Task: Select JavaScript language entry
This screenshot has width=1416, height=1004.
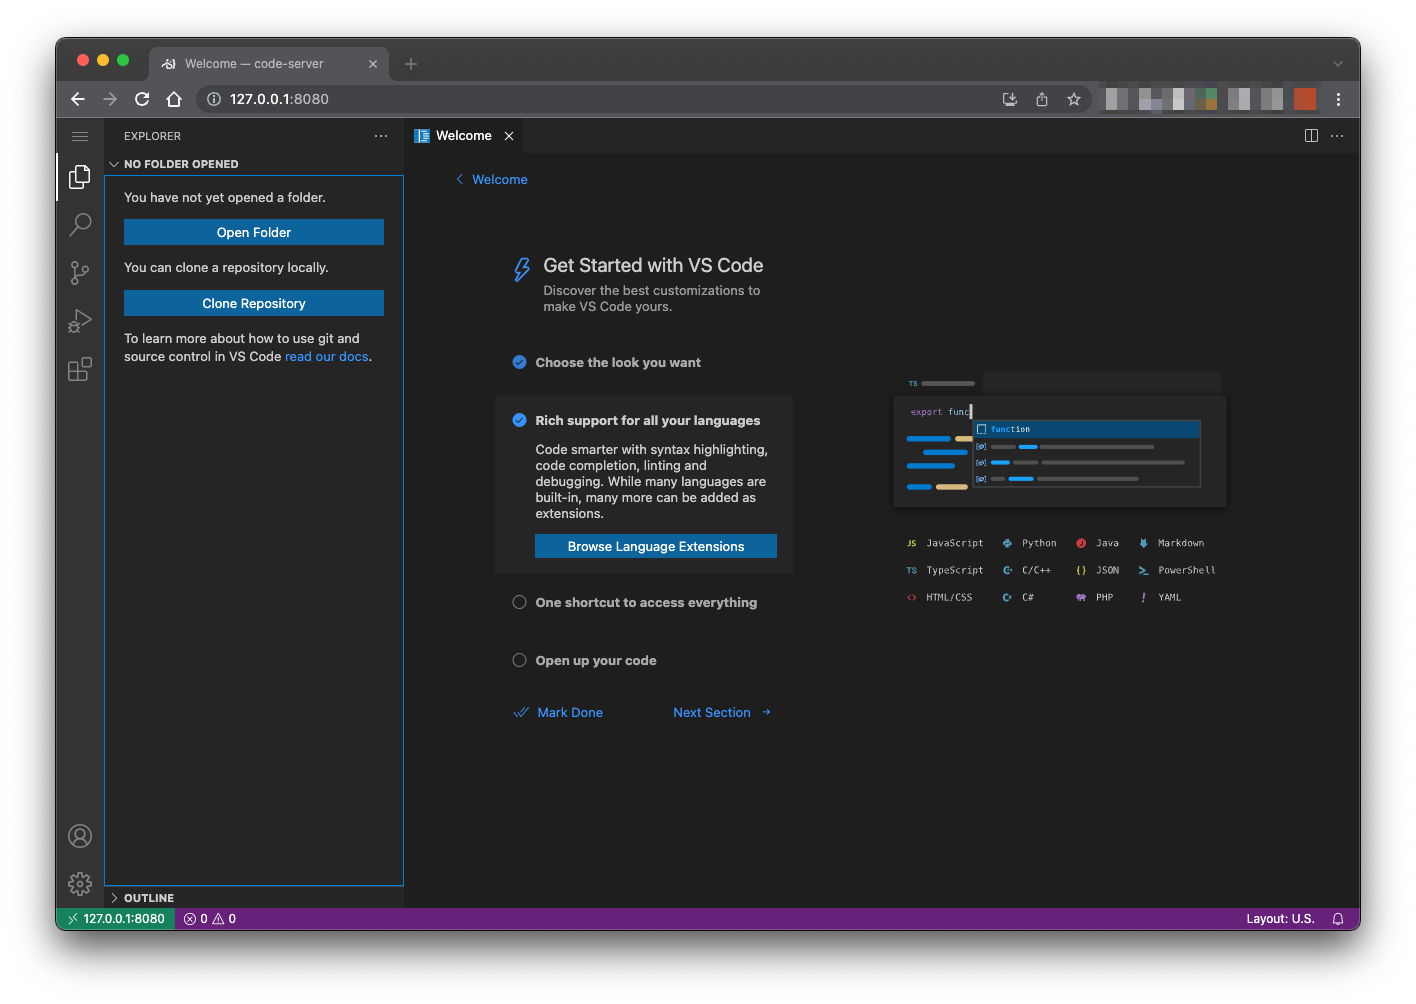Action: coord(944,543)
